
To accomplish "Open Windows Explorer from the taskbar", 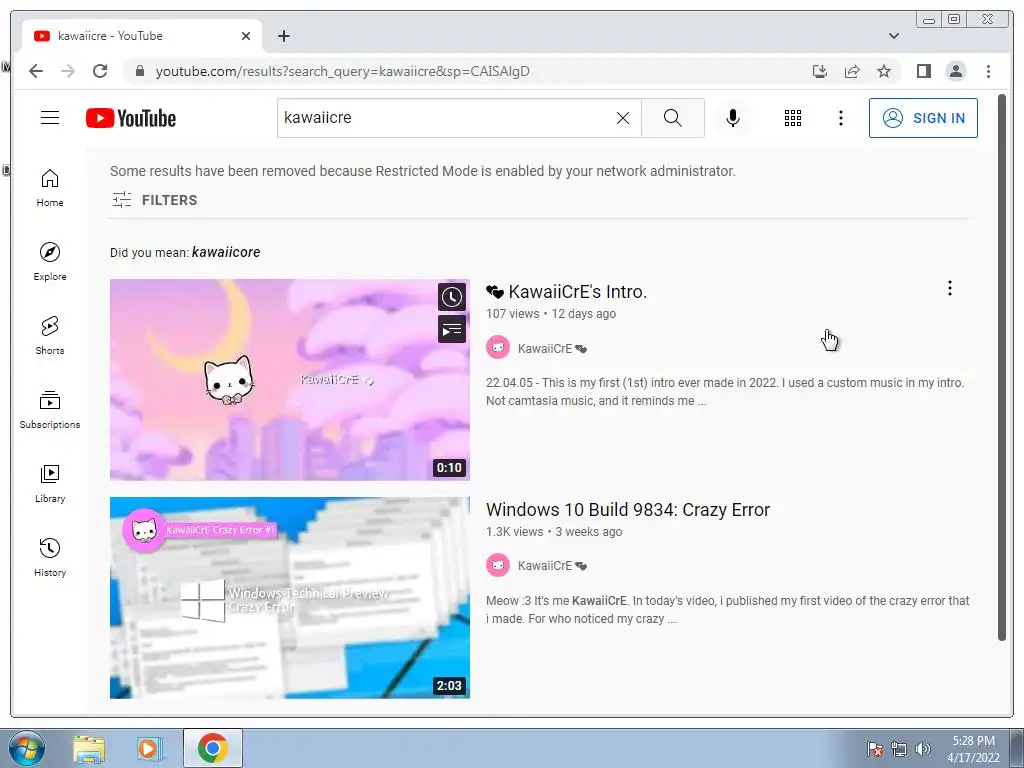I will 89,748.
